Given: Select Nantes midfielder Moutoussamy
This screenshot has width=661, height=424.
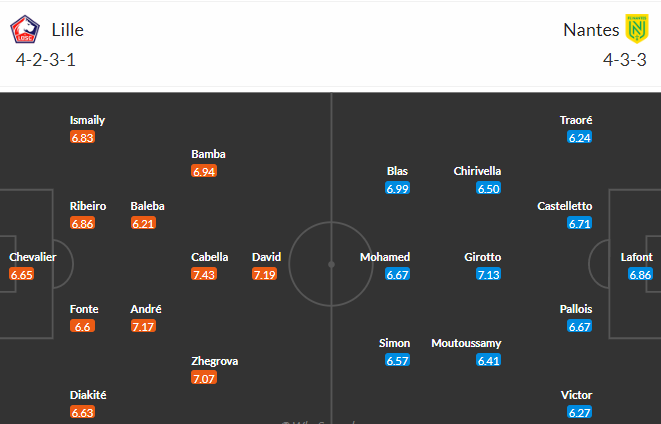Looking at the screenshot, I should pos(466,343).
